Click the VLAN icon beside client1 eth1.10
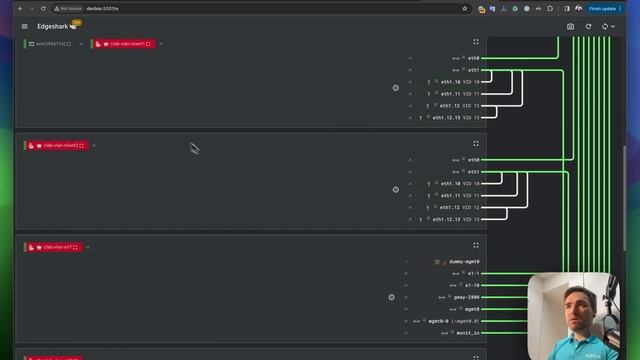This screenshot has height=360, width=640. 429,82
